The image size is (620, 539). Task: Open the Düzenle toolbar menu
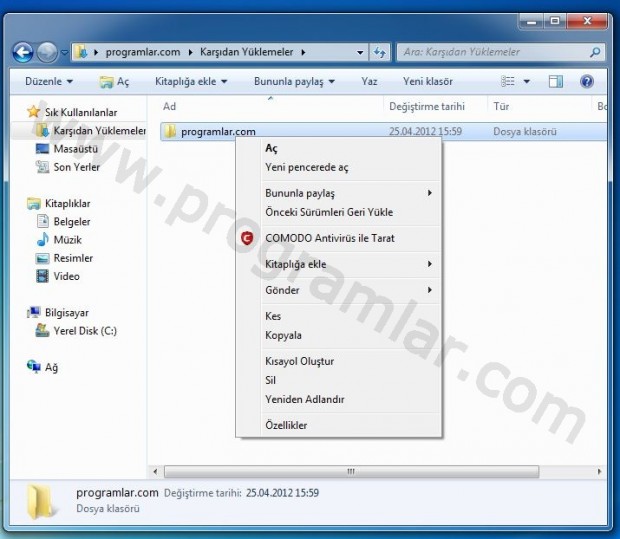click(x=49, y=81)
